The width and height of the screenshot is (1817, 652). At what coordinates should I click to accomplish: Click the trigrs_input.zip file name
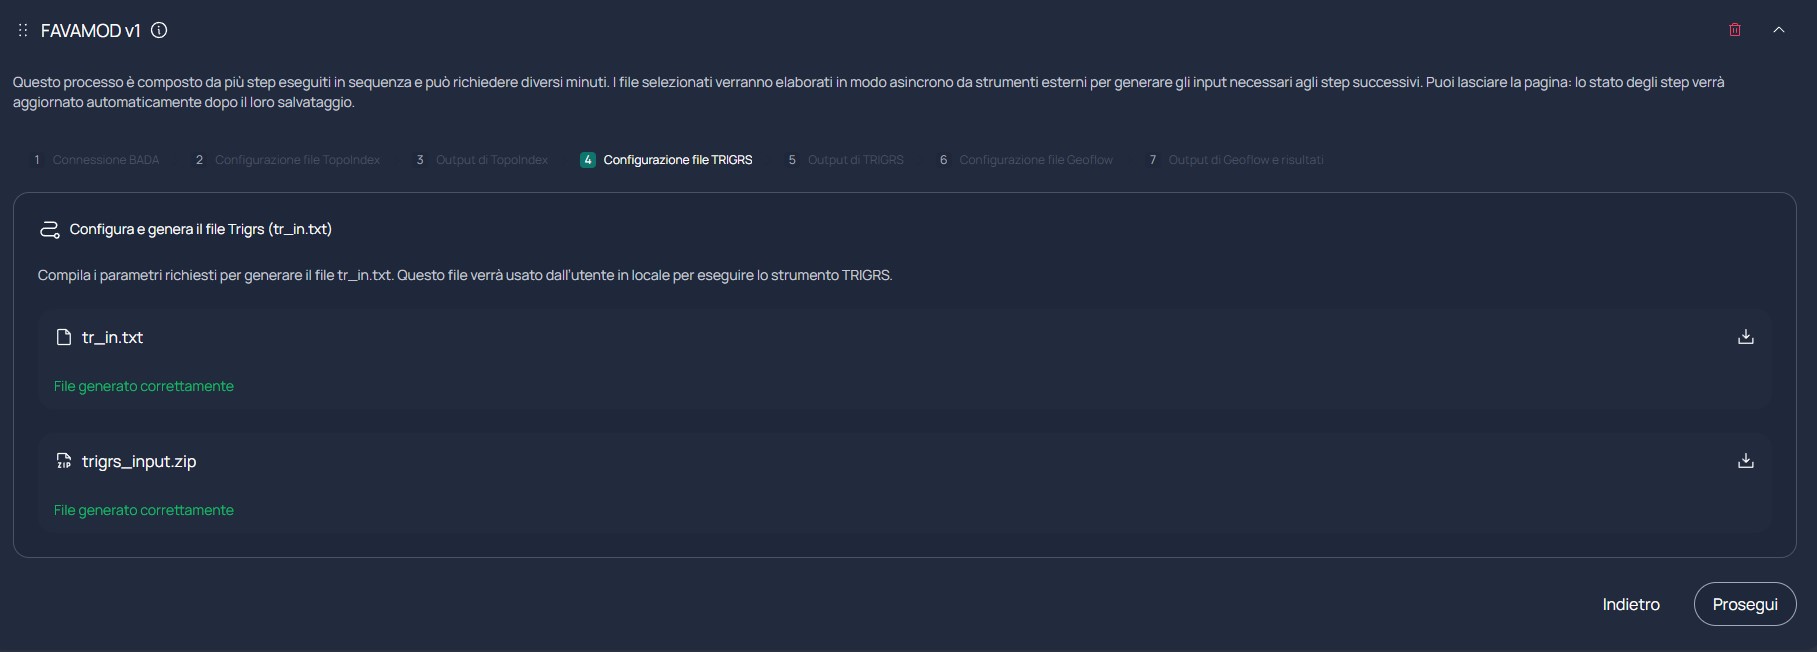coord(139,462)
